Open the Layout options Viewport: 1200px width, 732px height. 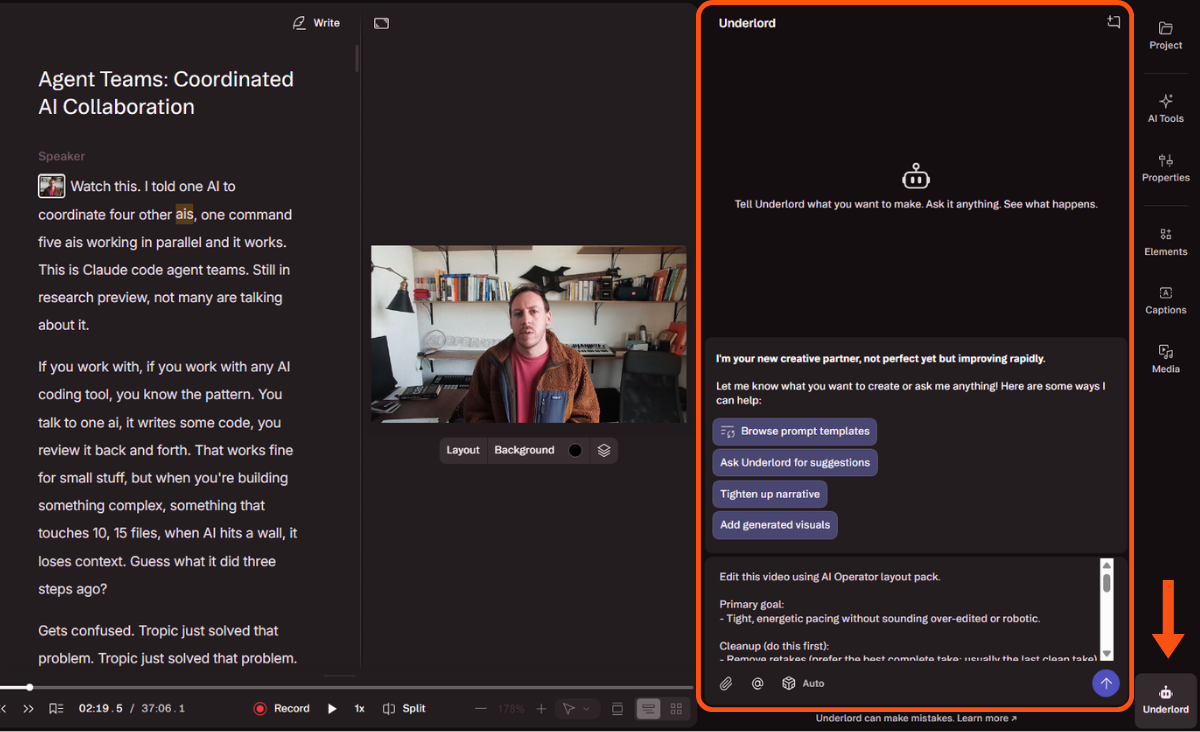pyautogui.click(x=463, y=450)
